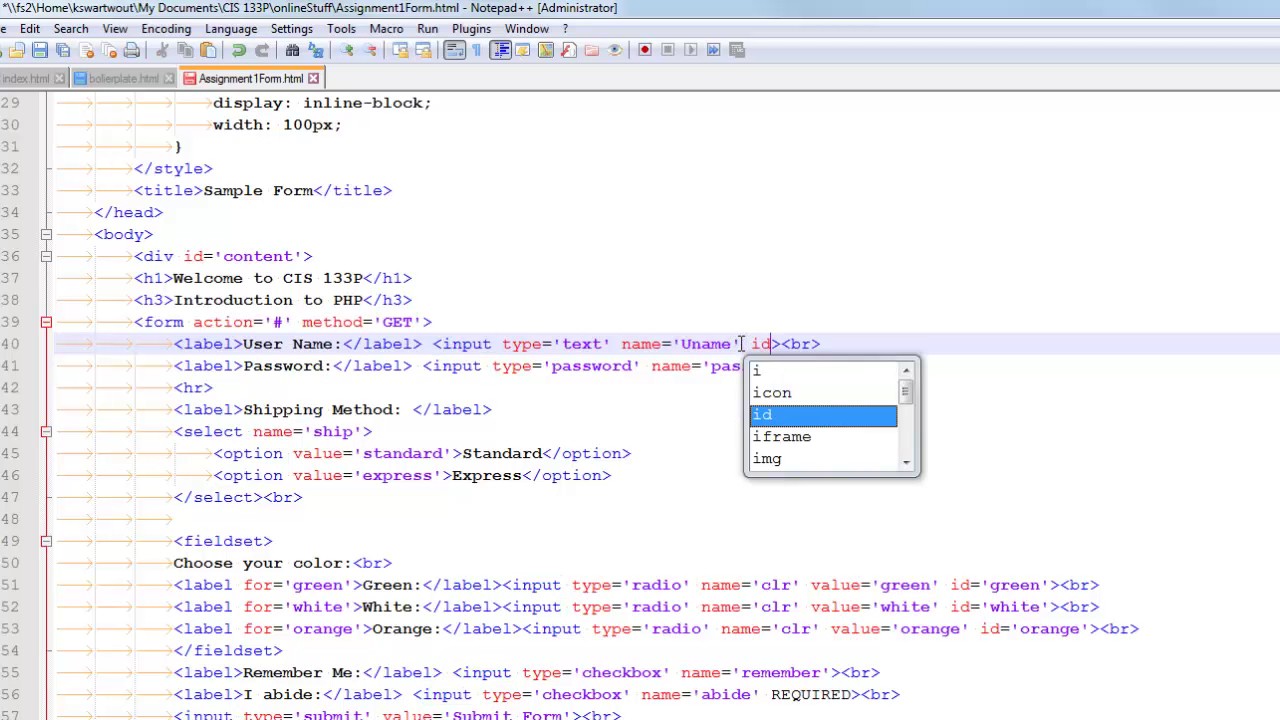Open the Function List icon
1280x720 pixels.
pos(569,50)
